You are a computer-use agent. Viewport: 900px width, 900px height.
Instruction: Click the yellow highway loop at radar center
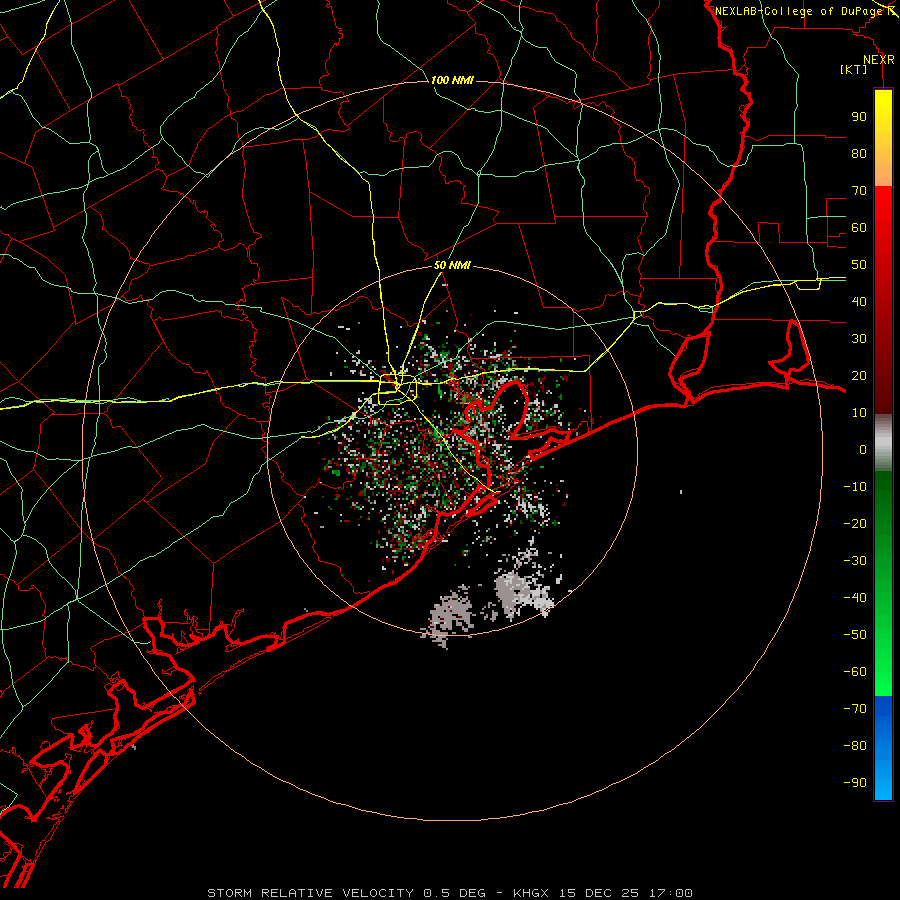(396, 388)
